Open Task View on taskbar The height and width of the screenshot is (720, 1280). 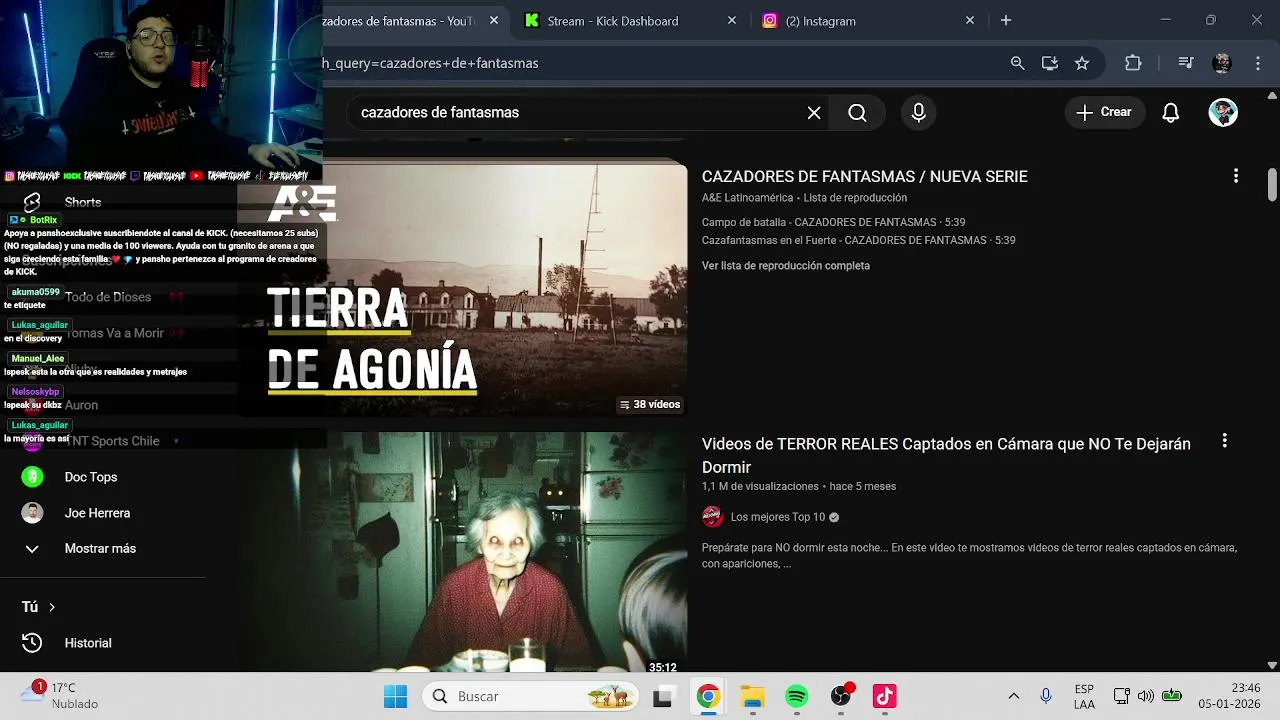[x=663, y=696]
